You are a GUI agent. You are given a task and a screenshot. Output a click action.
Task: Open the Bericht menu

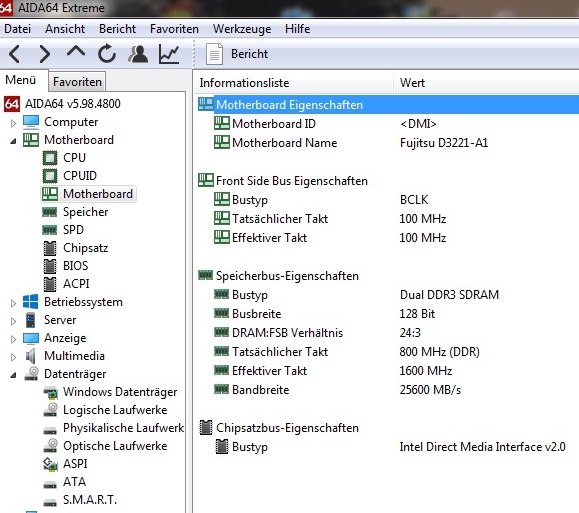(117, 29)
